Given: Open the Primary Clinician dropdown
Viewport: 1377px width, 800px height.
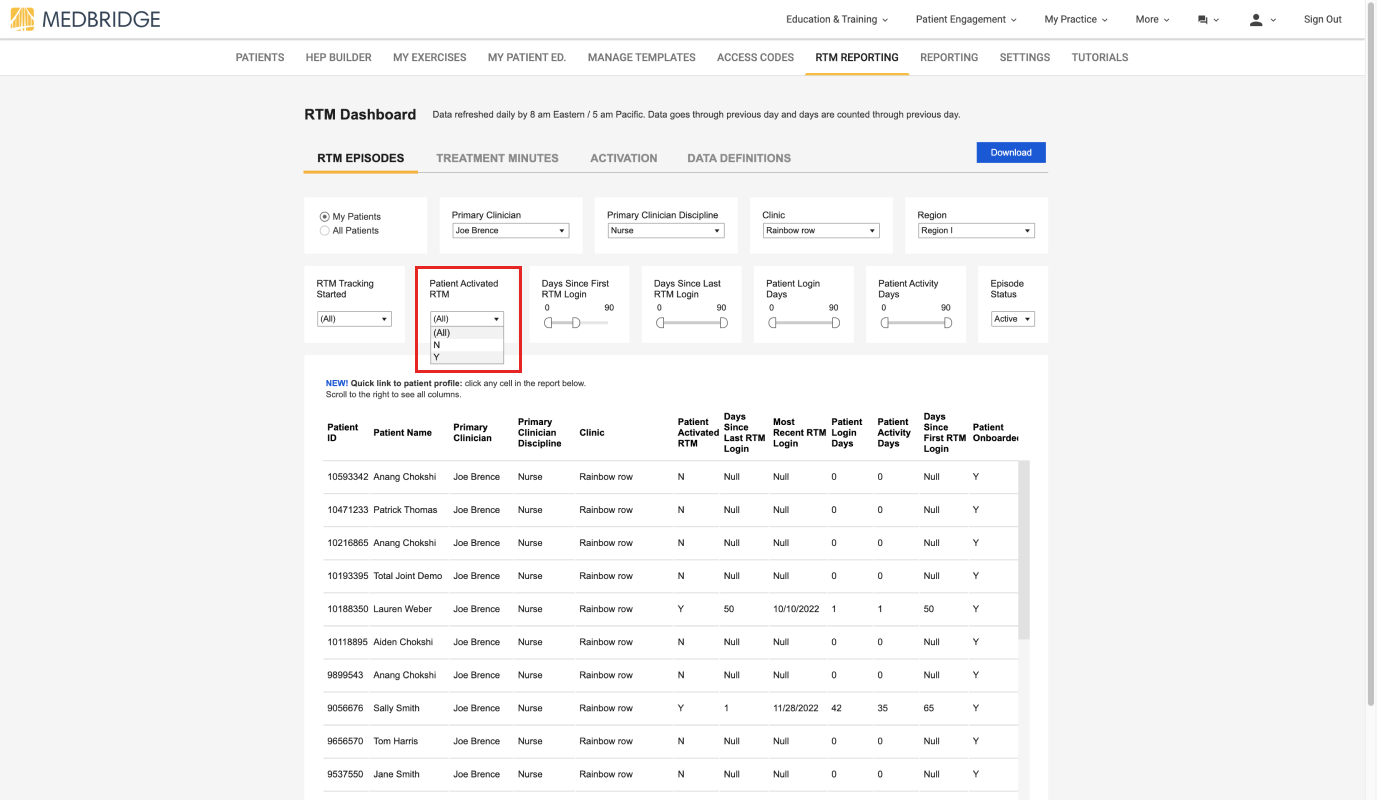Looking at the screenshot, I should click(x=510, y=231).
